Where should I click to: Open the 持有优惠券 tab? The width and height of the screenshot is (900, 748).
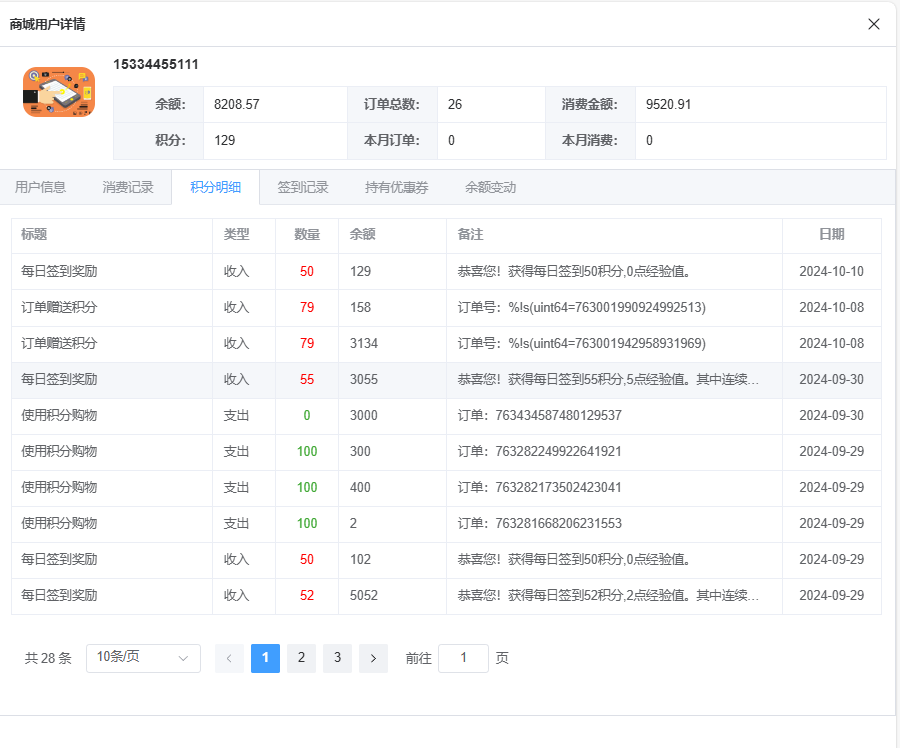(x=397, y=187)
